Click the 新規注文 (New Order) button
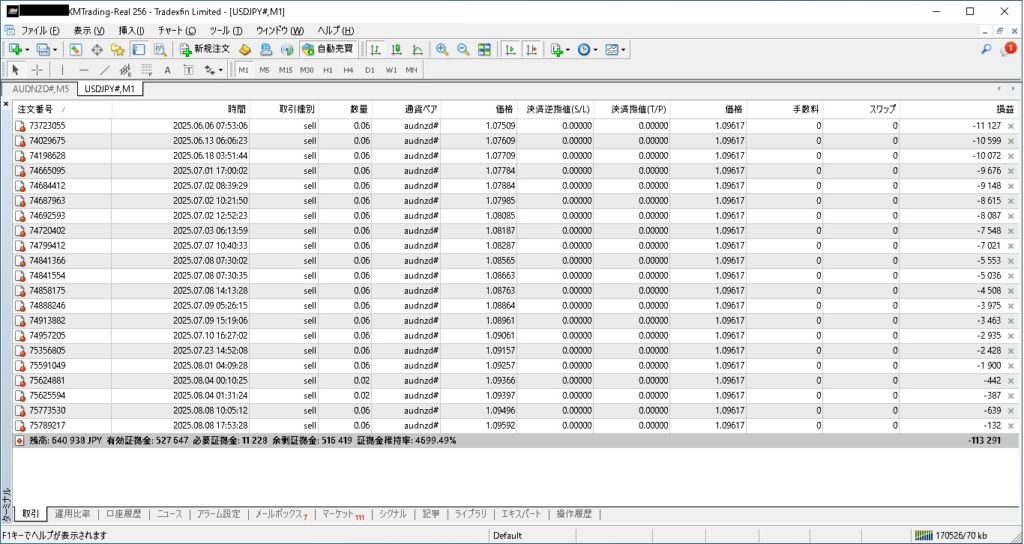1024x544 pixels. tap(206, 49)
